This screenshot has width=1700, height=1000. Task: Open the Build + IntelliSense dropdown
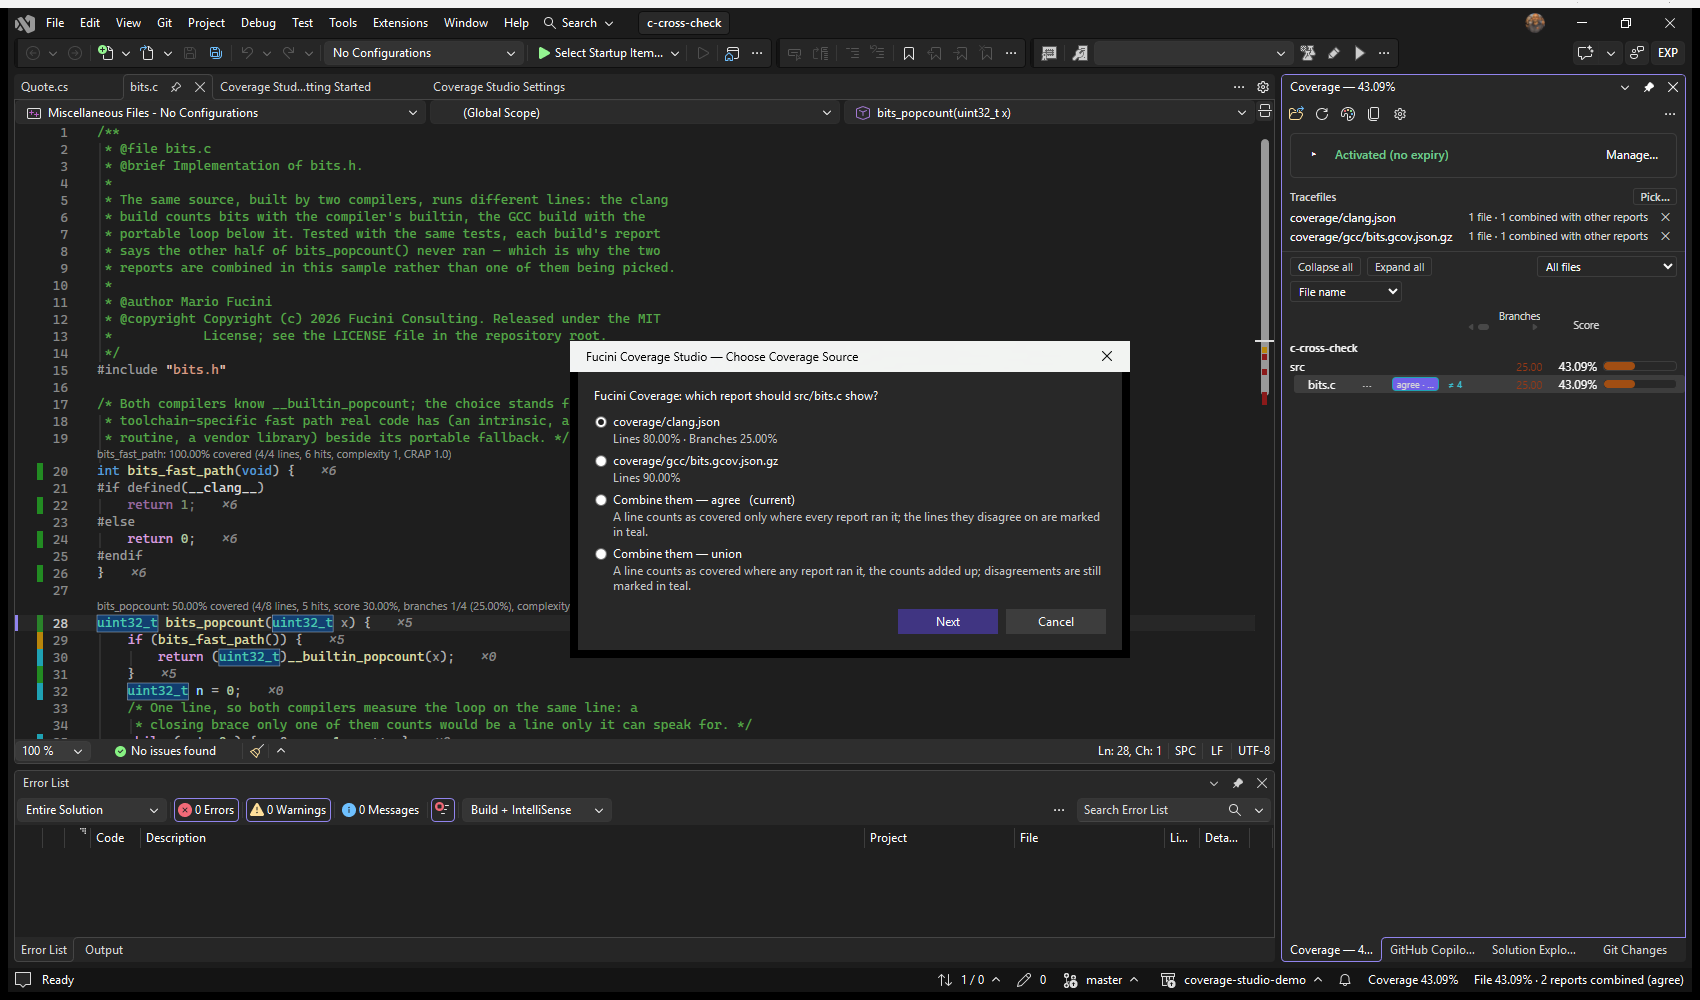pos(537,810)
